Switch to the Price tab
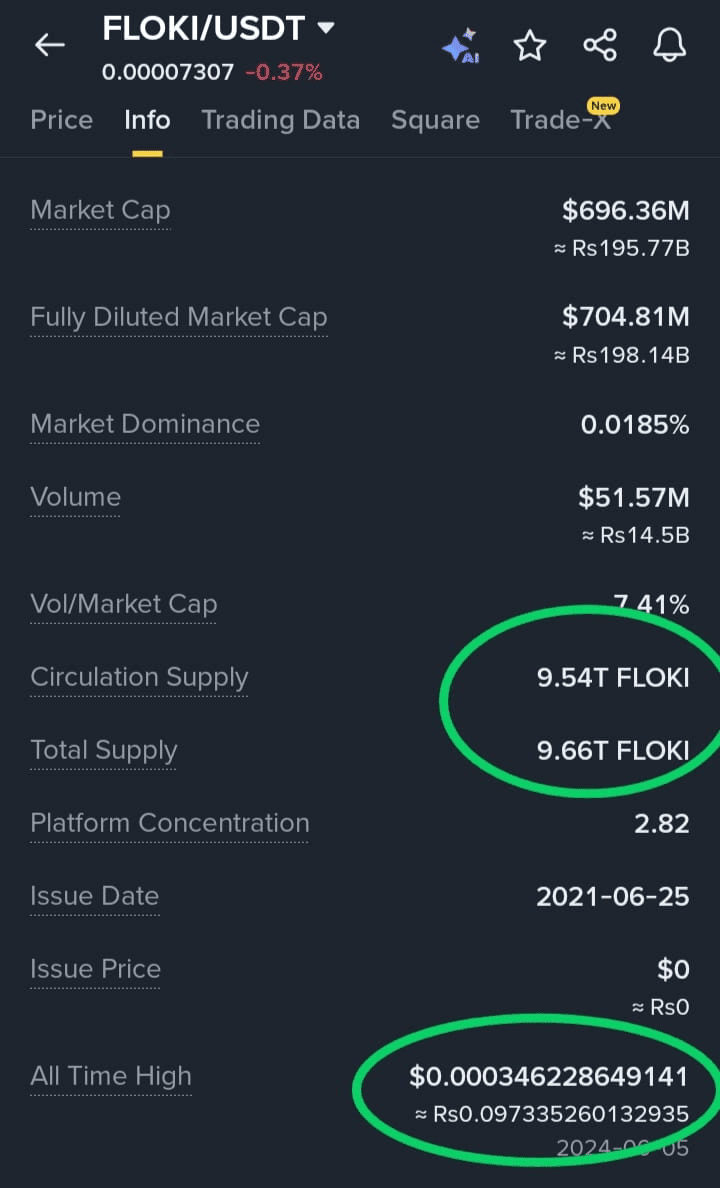The width and height of the screenshot is (720, 1188). coord(61,120)
